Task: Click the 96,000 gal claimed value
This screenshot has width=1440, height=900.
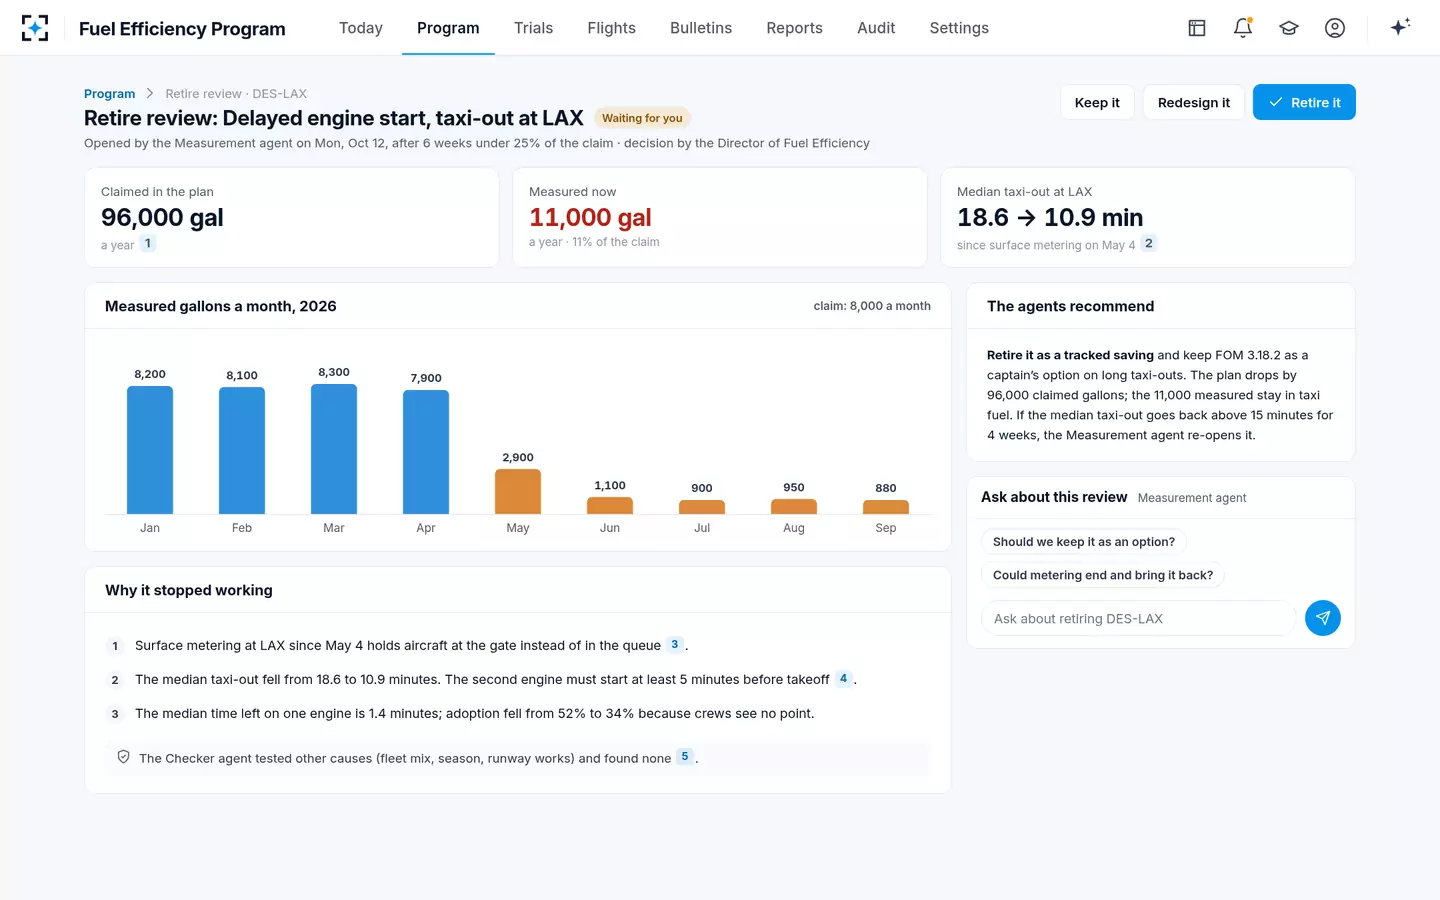Action: (x=162, y=217)
